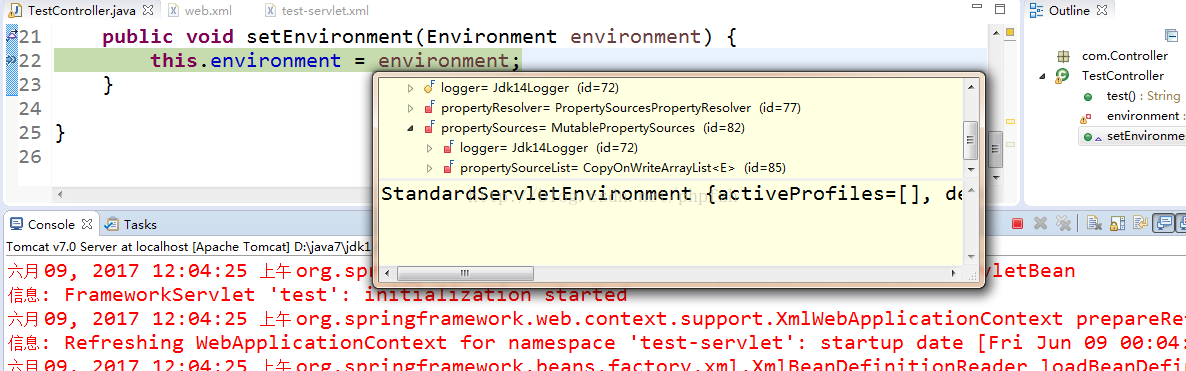Click the this.environment assignment on line 22
Image resolution: width=1186 pixels, height=371 pixels.
[x=335, y=61]
